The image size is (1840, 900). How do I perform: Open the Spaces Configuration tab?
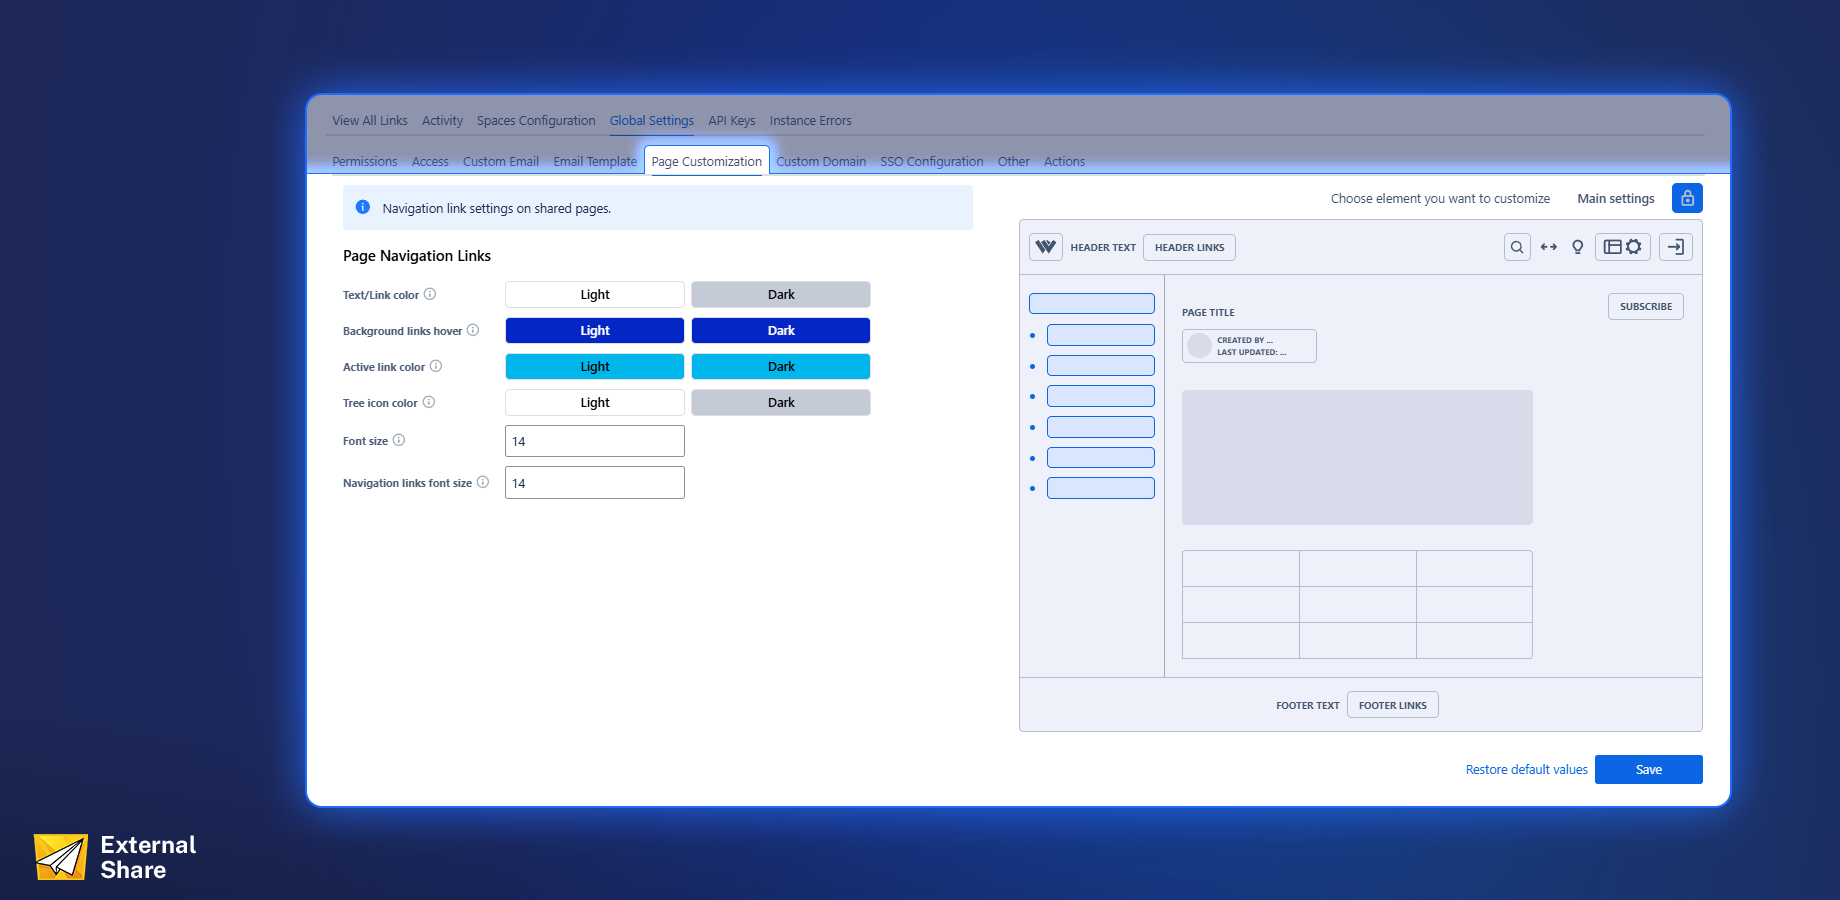(536, 120)
